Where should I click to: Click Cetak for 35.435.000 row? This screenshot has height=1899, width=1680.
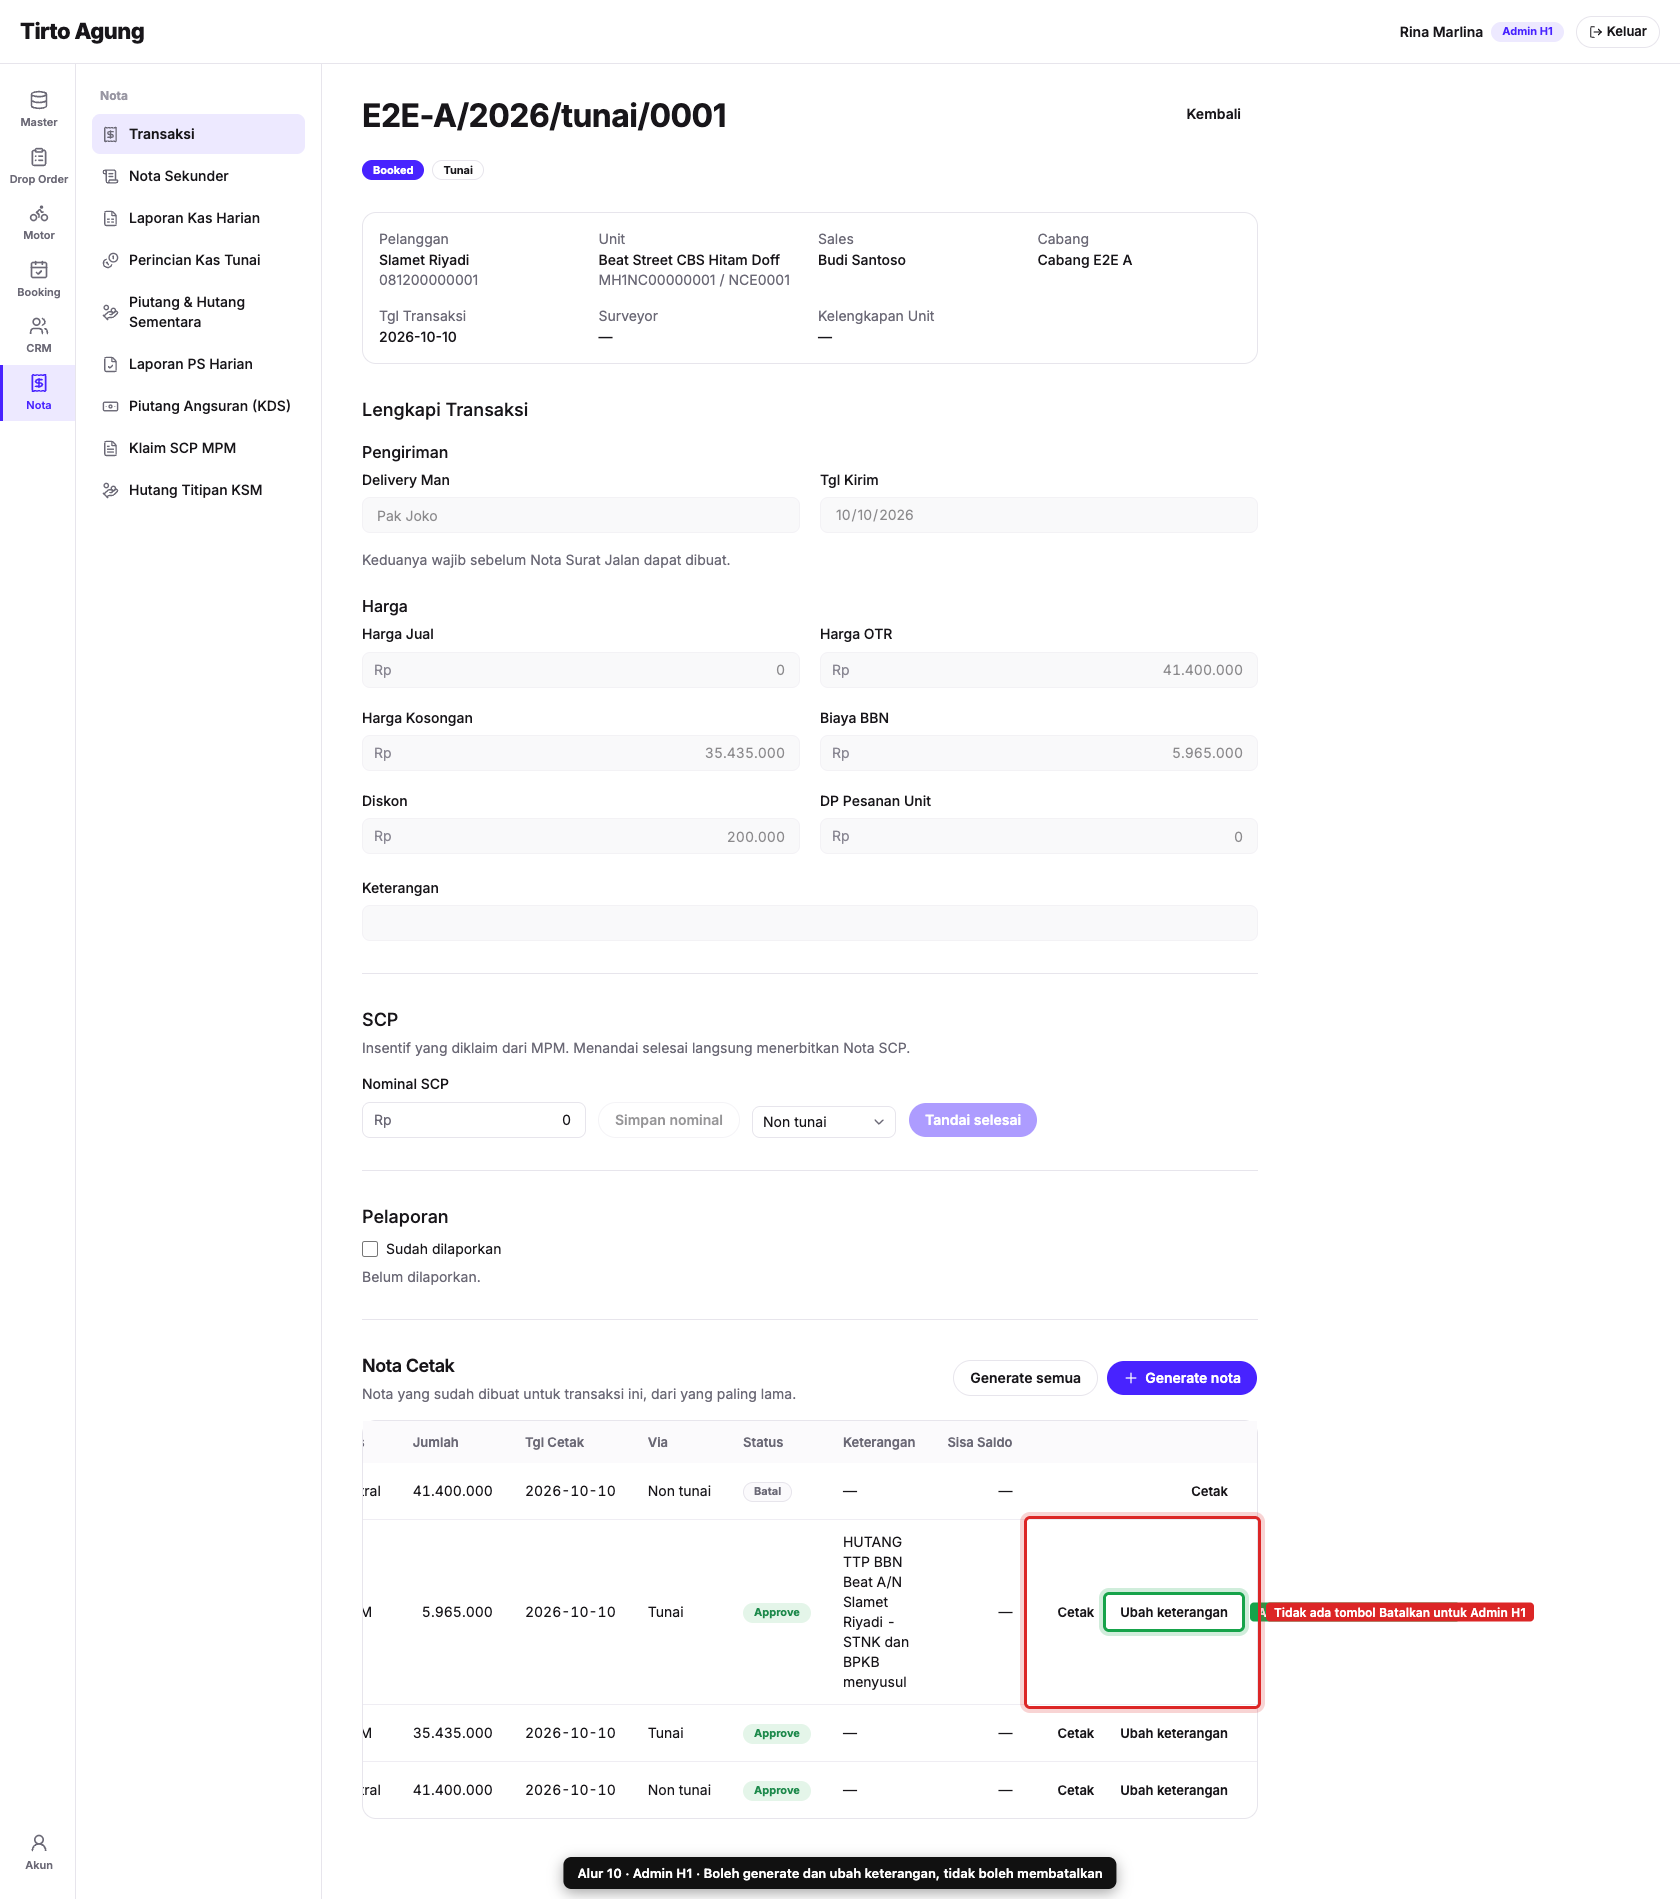(x=1075, y=1733)
